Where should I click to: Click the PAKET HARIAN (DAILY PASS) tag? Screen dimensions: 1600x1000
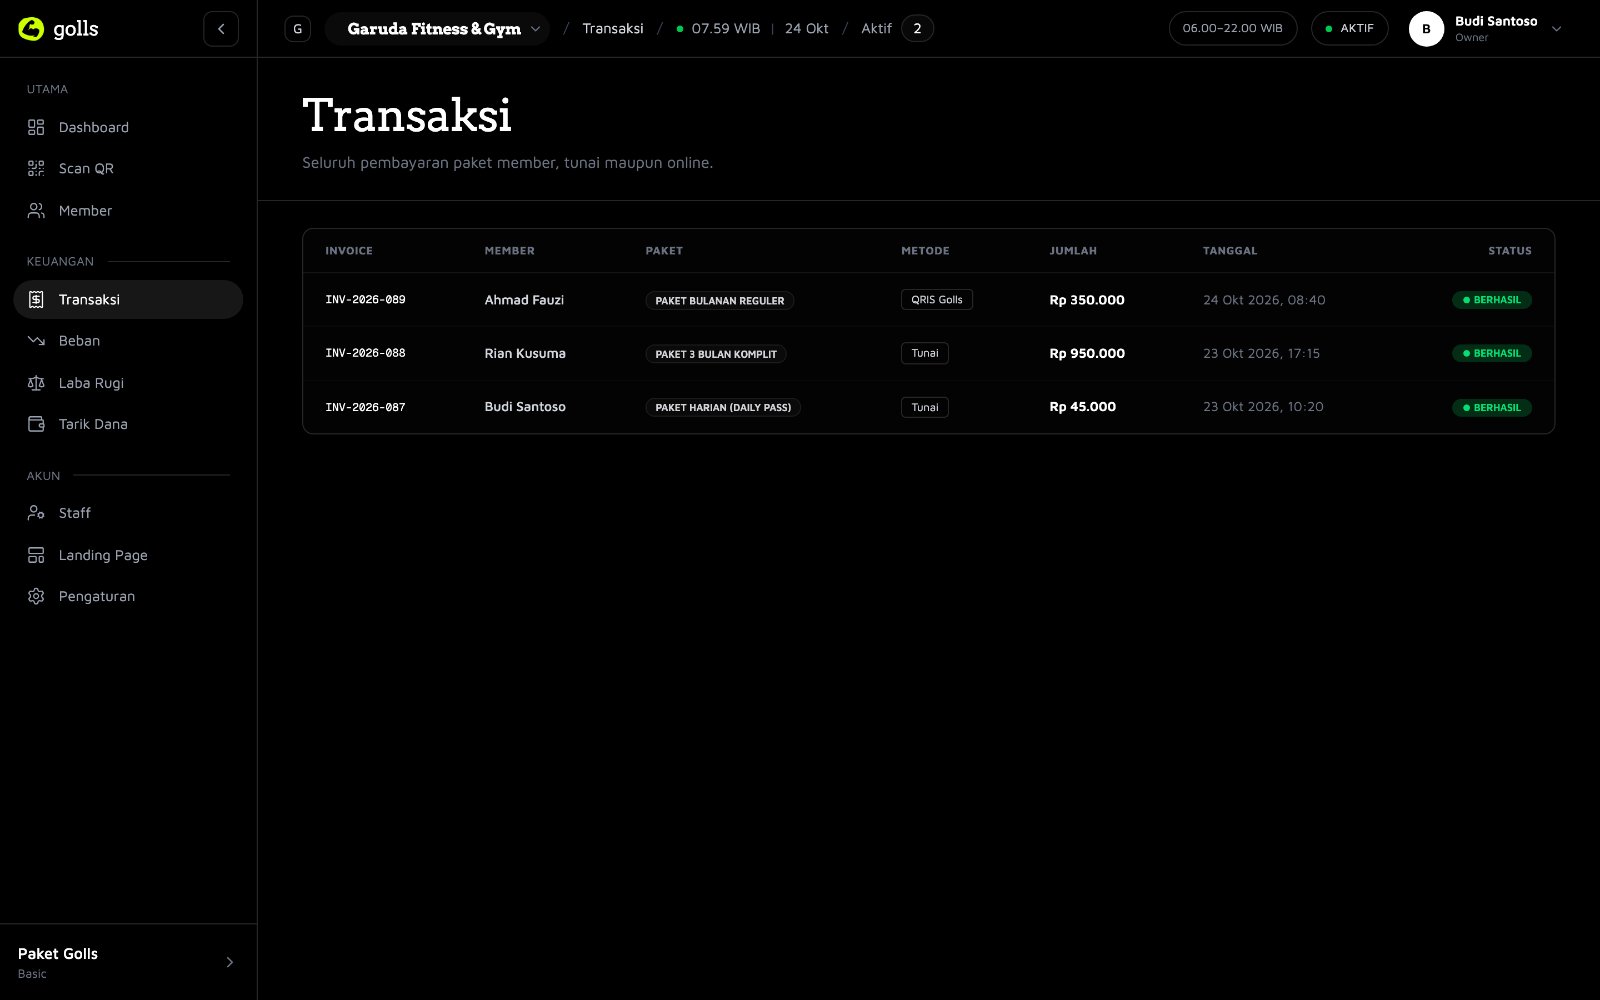pos(723,407)
